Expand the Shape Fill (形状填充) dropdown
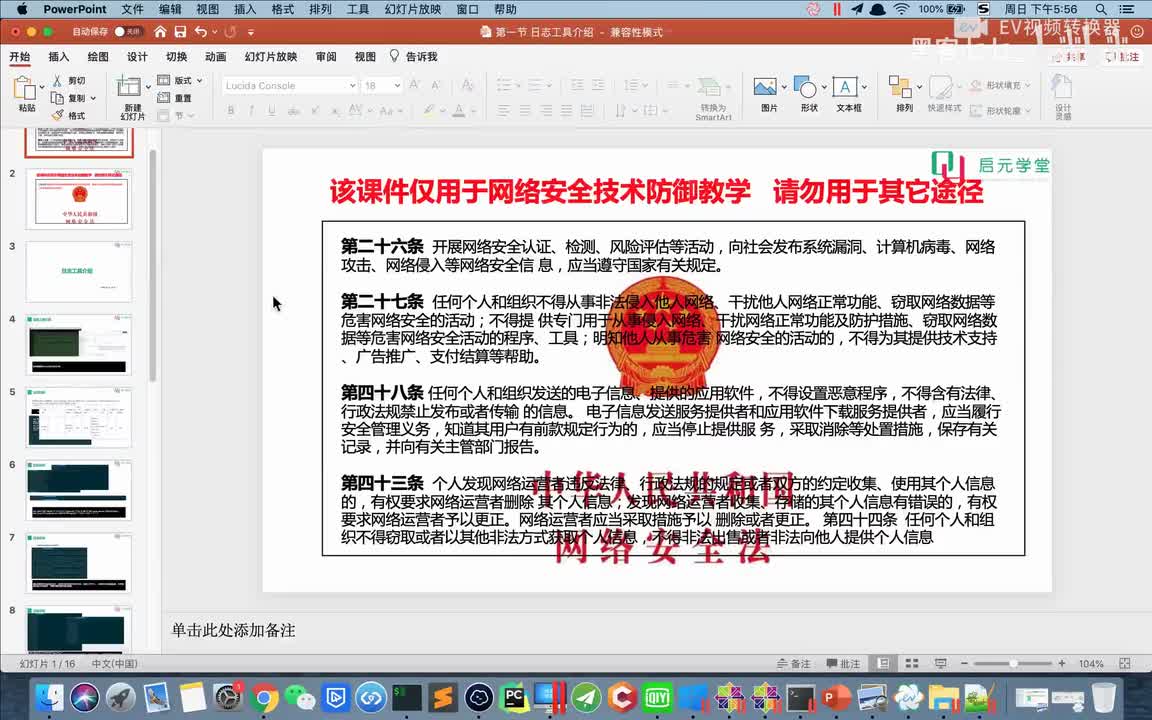 coord(1027,86)
